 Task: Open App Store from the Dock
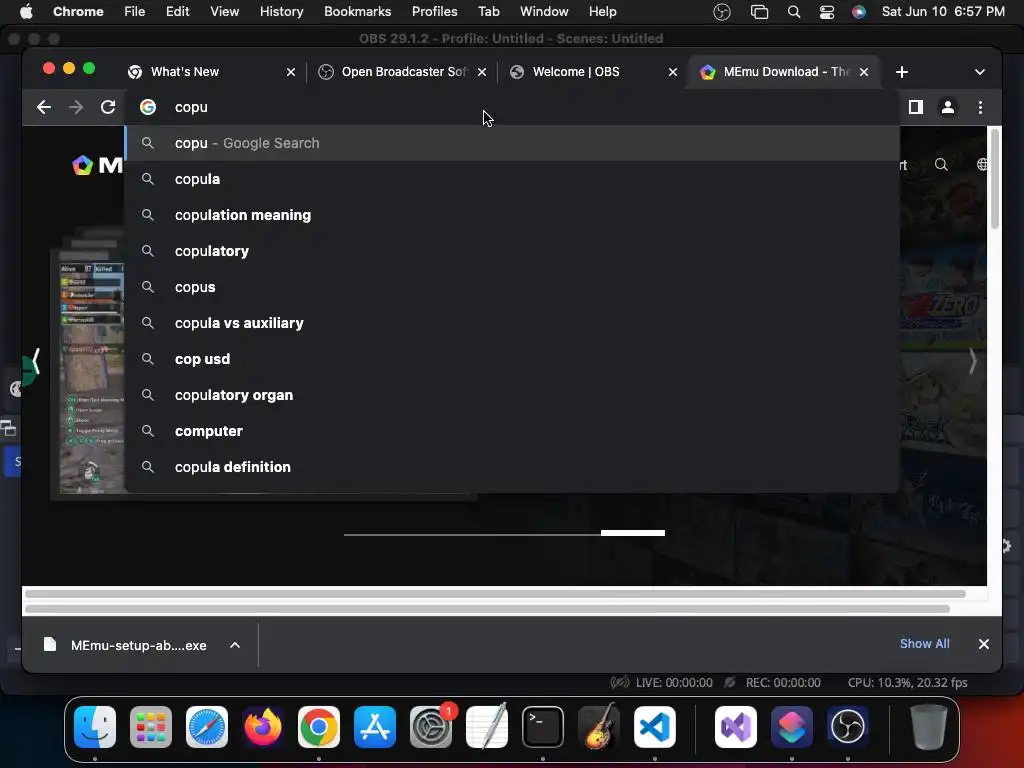[375, 726]
